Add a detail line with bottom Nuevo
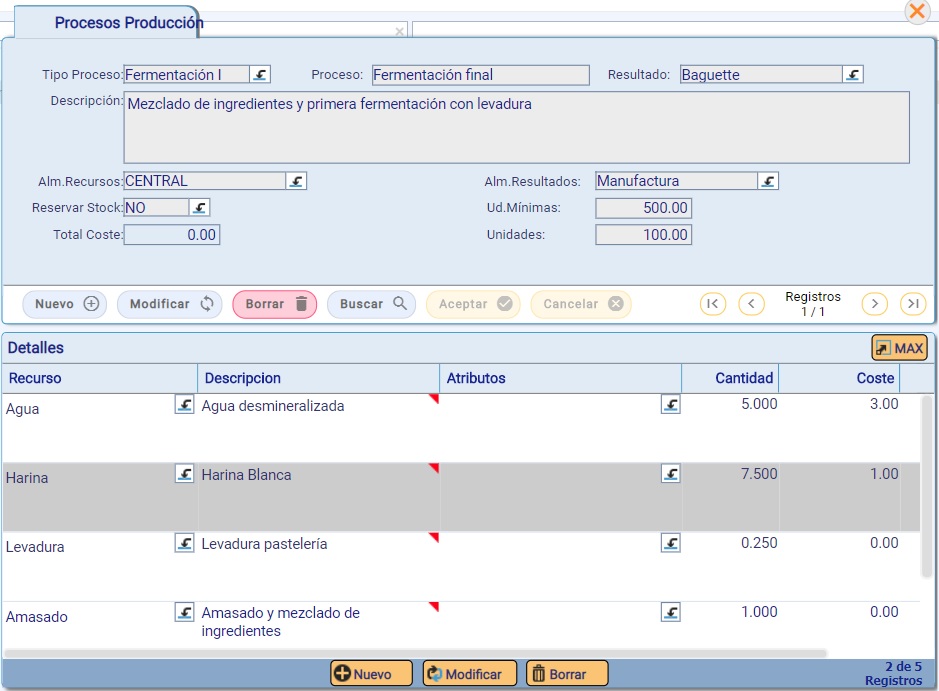Image resolution: width=939 pixels, height=691 pixels. click(x=371, y=674)
